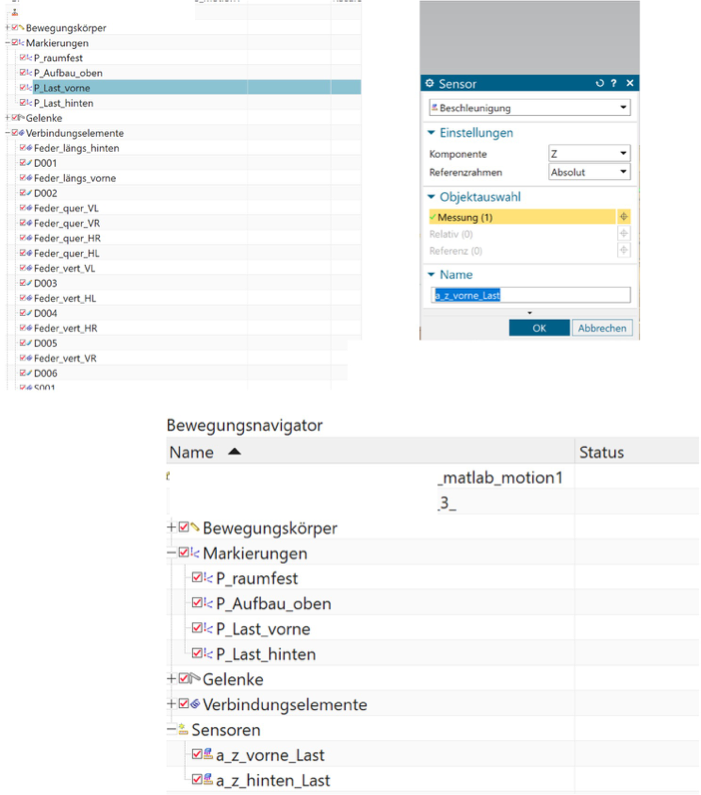This screenshot has height=795, width=701.
Task: Toggle a_z_vorne_Last sensor checkbox
Action: click(197, 754)
